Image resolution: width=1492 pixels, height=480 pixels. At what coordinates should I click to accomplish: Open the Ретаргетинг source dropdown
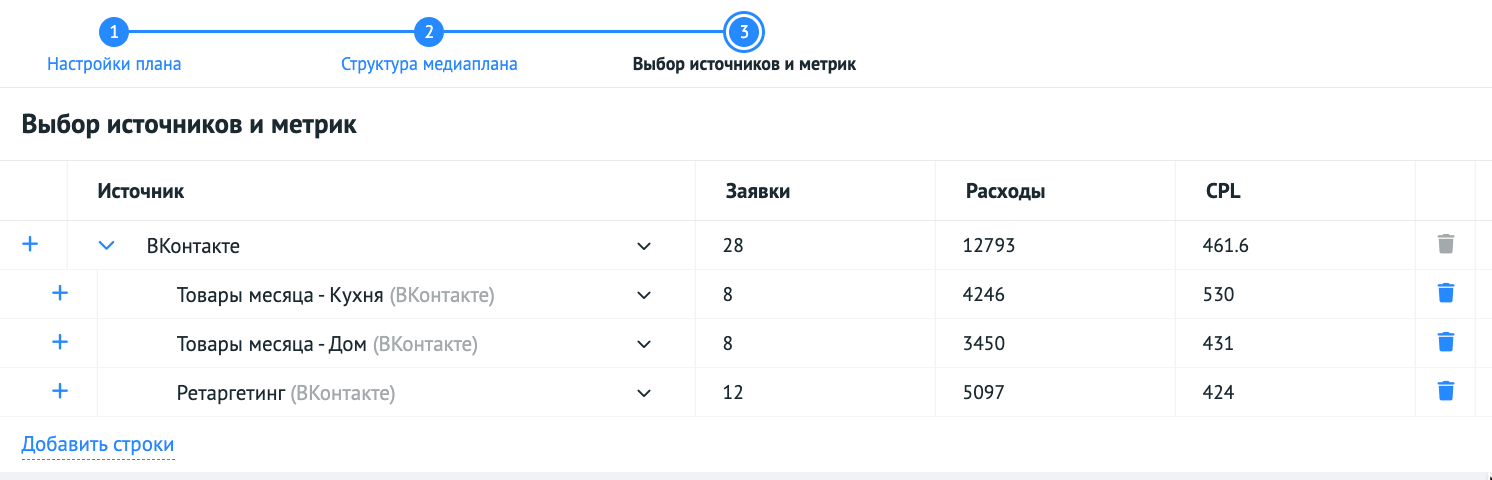pyautogui.click(x=644, y=393)
